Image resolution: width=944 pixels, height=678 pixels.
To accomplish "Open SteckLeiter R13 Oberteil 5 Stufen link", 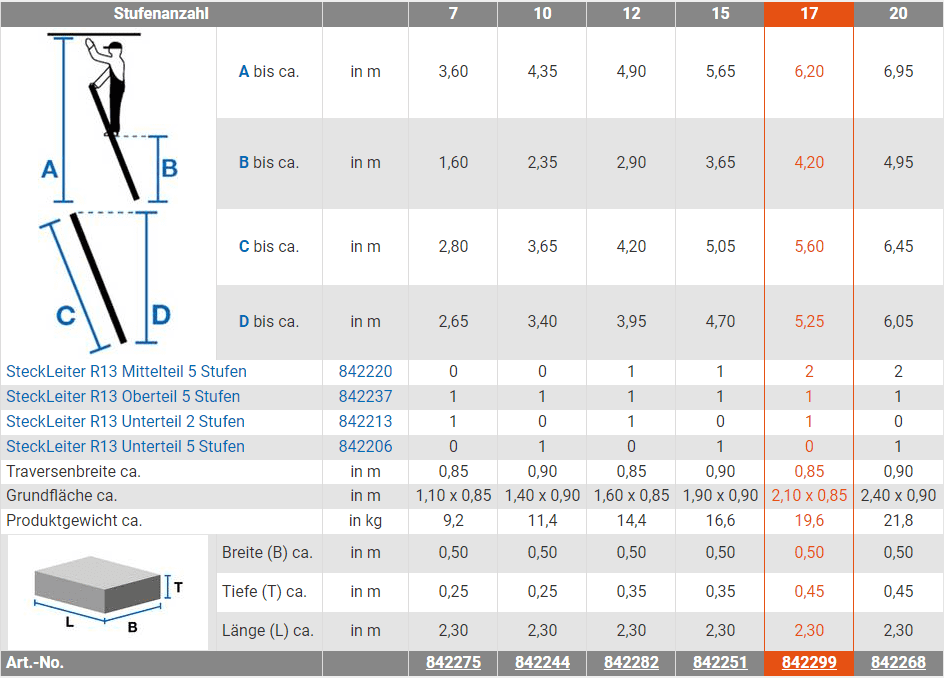I will [x=123, y=397].
